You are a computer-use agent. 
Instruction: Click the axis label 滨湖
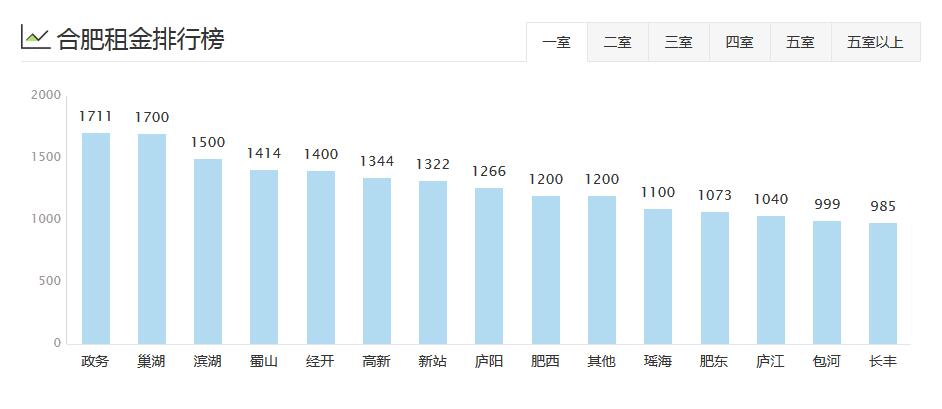[x=208, y=362]
